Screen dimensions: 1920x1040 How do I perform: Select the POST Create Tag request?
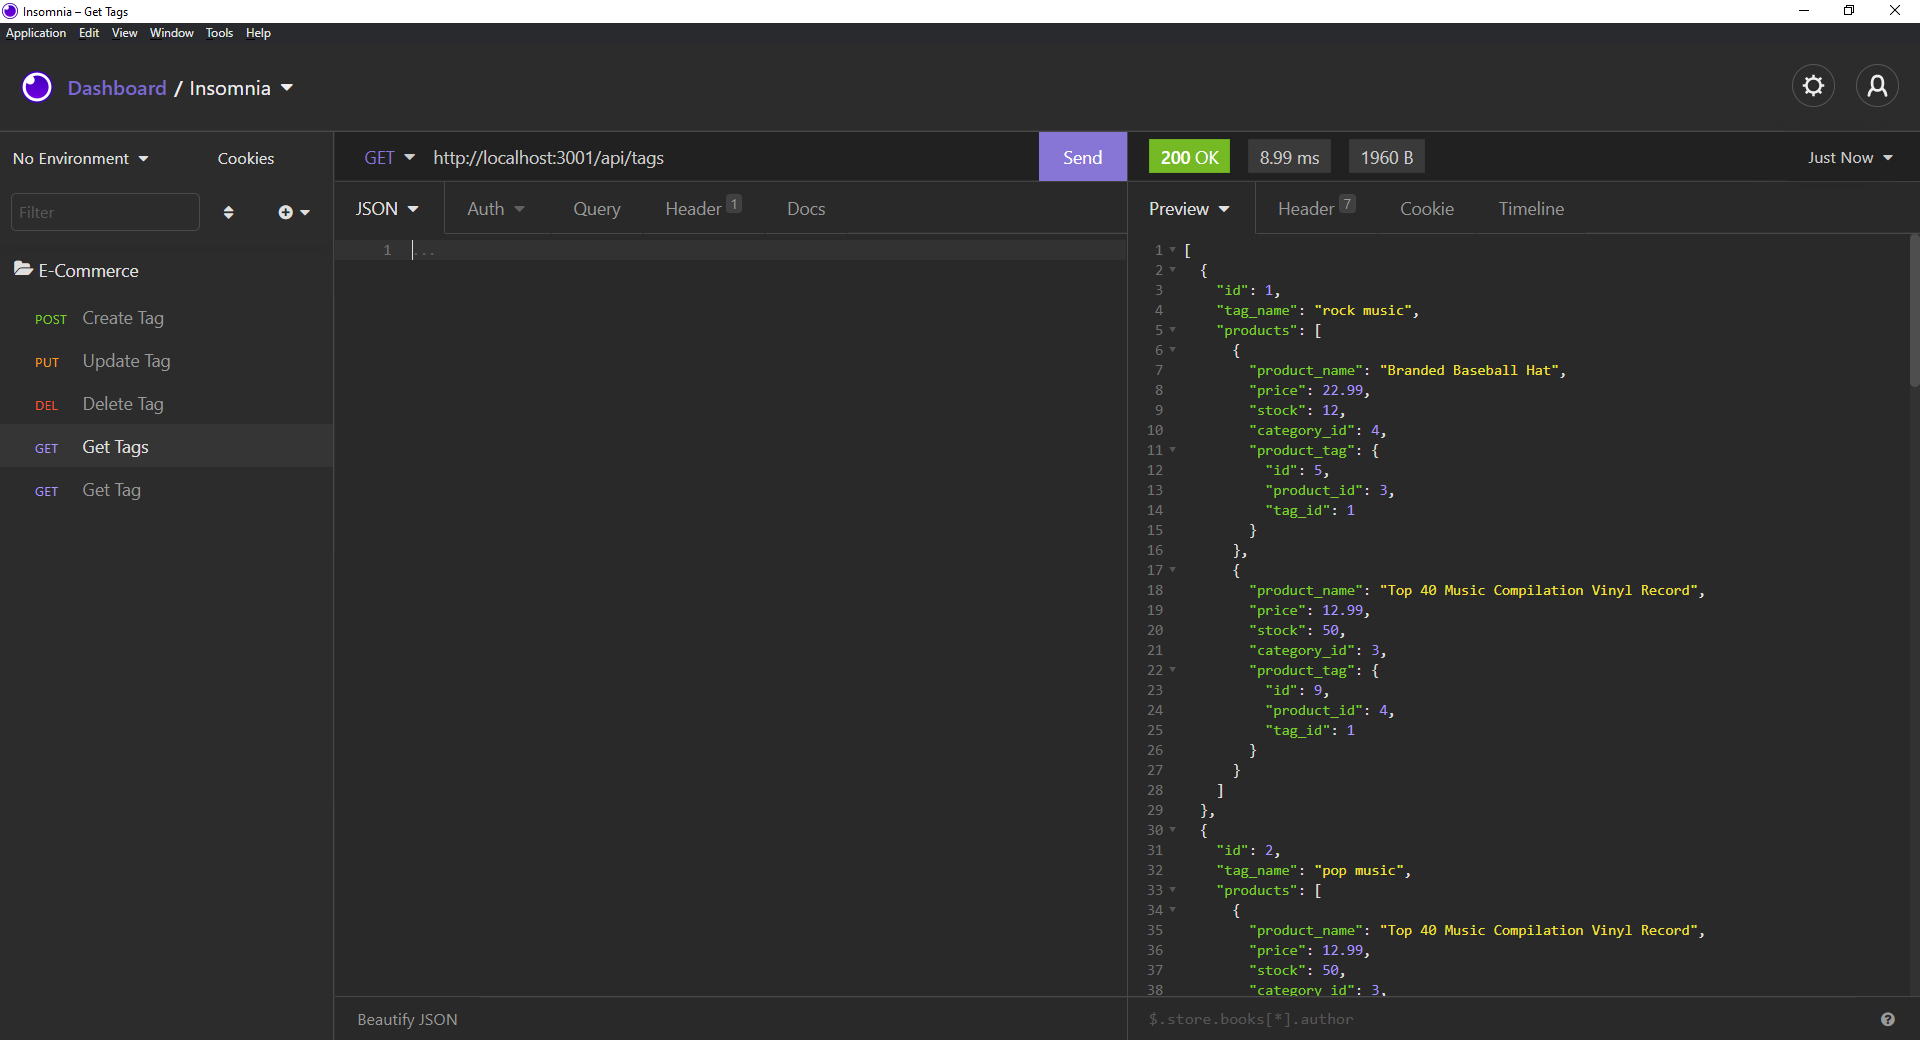click(166, 318)
